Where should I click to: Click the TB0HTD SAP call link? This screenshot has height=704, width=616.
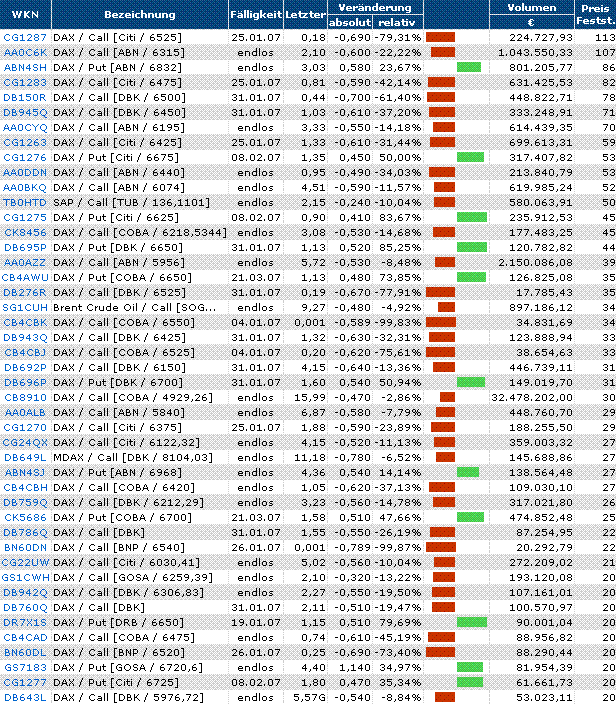(25, 202)
